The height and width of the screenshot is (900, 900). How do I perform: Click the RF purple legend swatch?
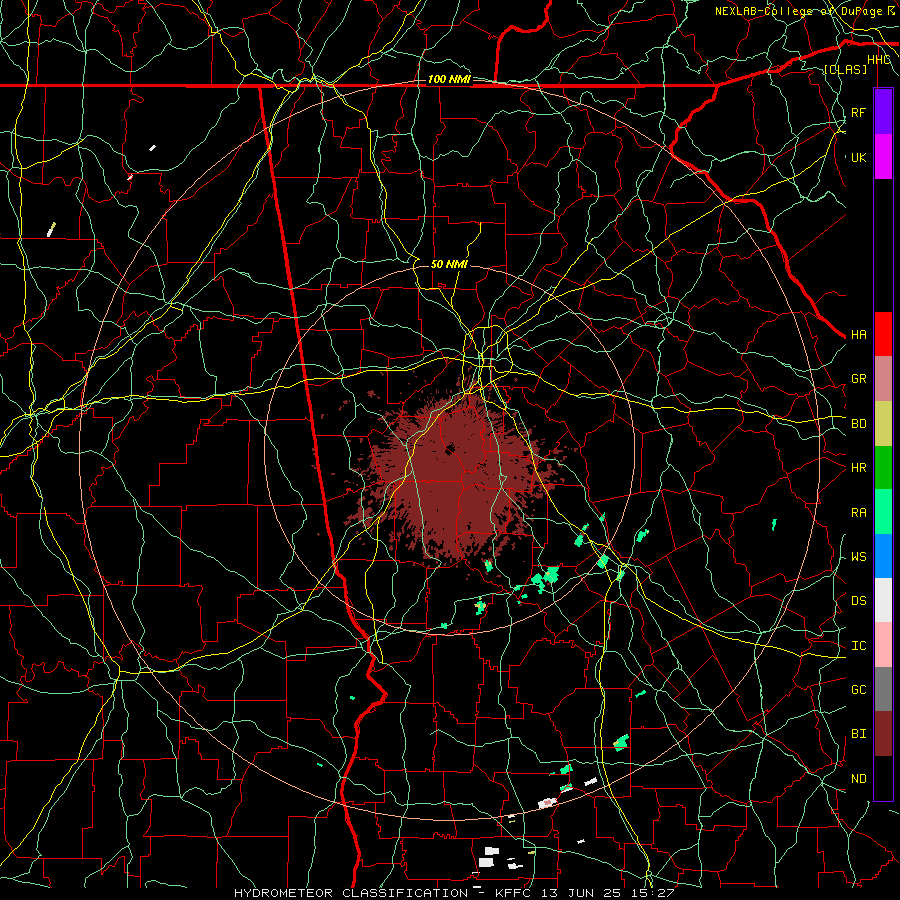pos(883,112)
